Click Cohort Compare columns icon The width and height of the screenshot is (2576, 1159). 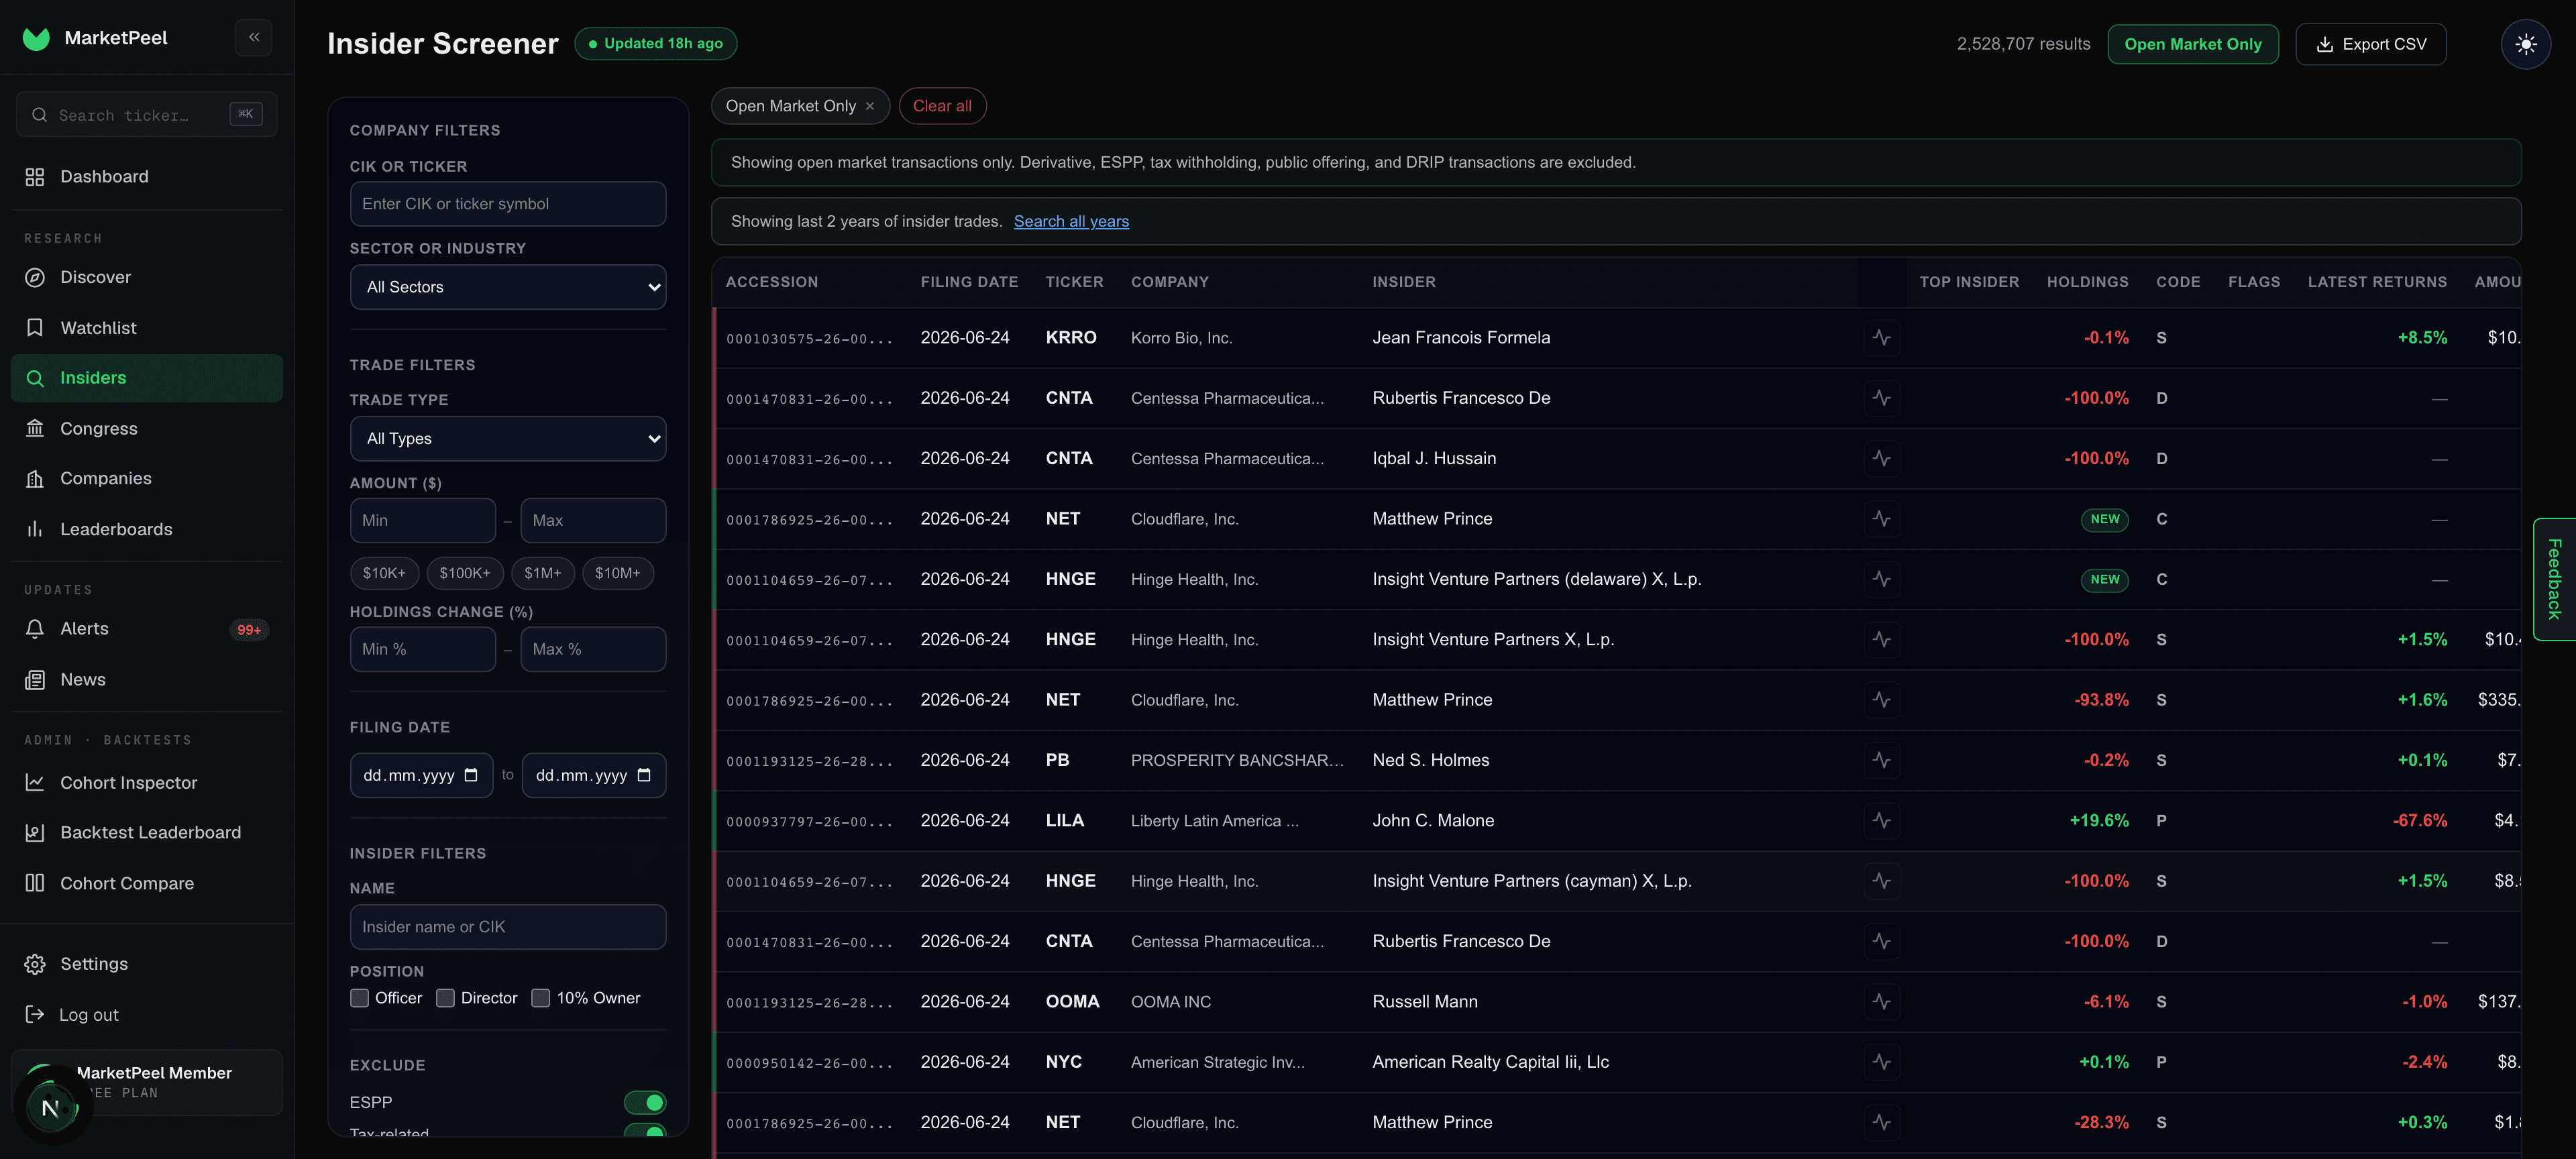(35, 883)
